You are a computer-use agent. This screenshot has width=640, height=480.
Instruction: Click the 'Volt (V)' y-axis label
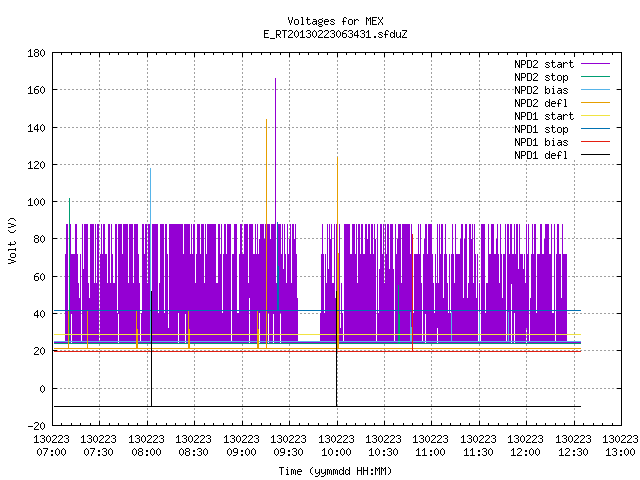[12, 240]
